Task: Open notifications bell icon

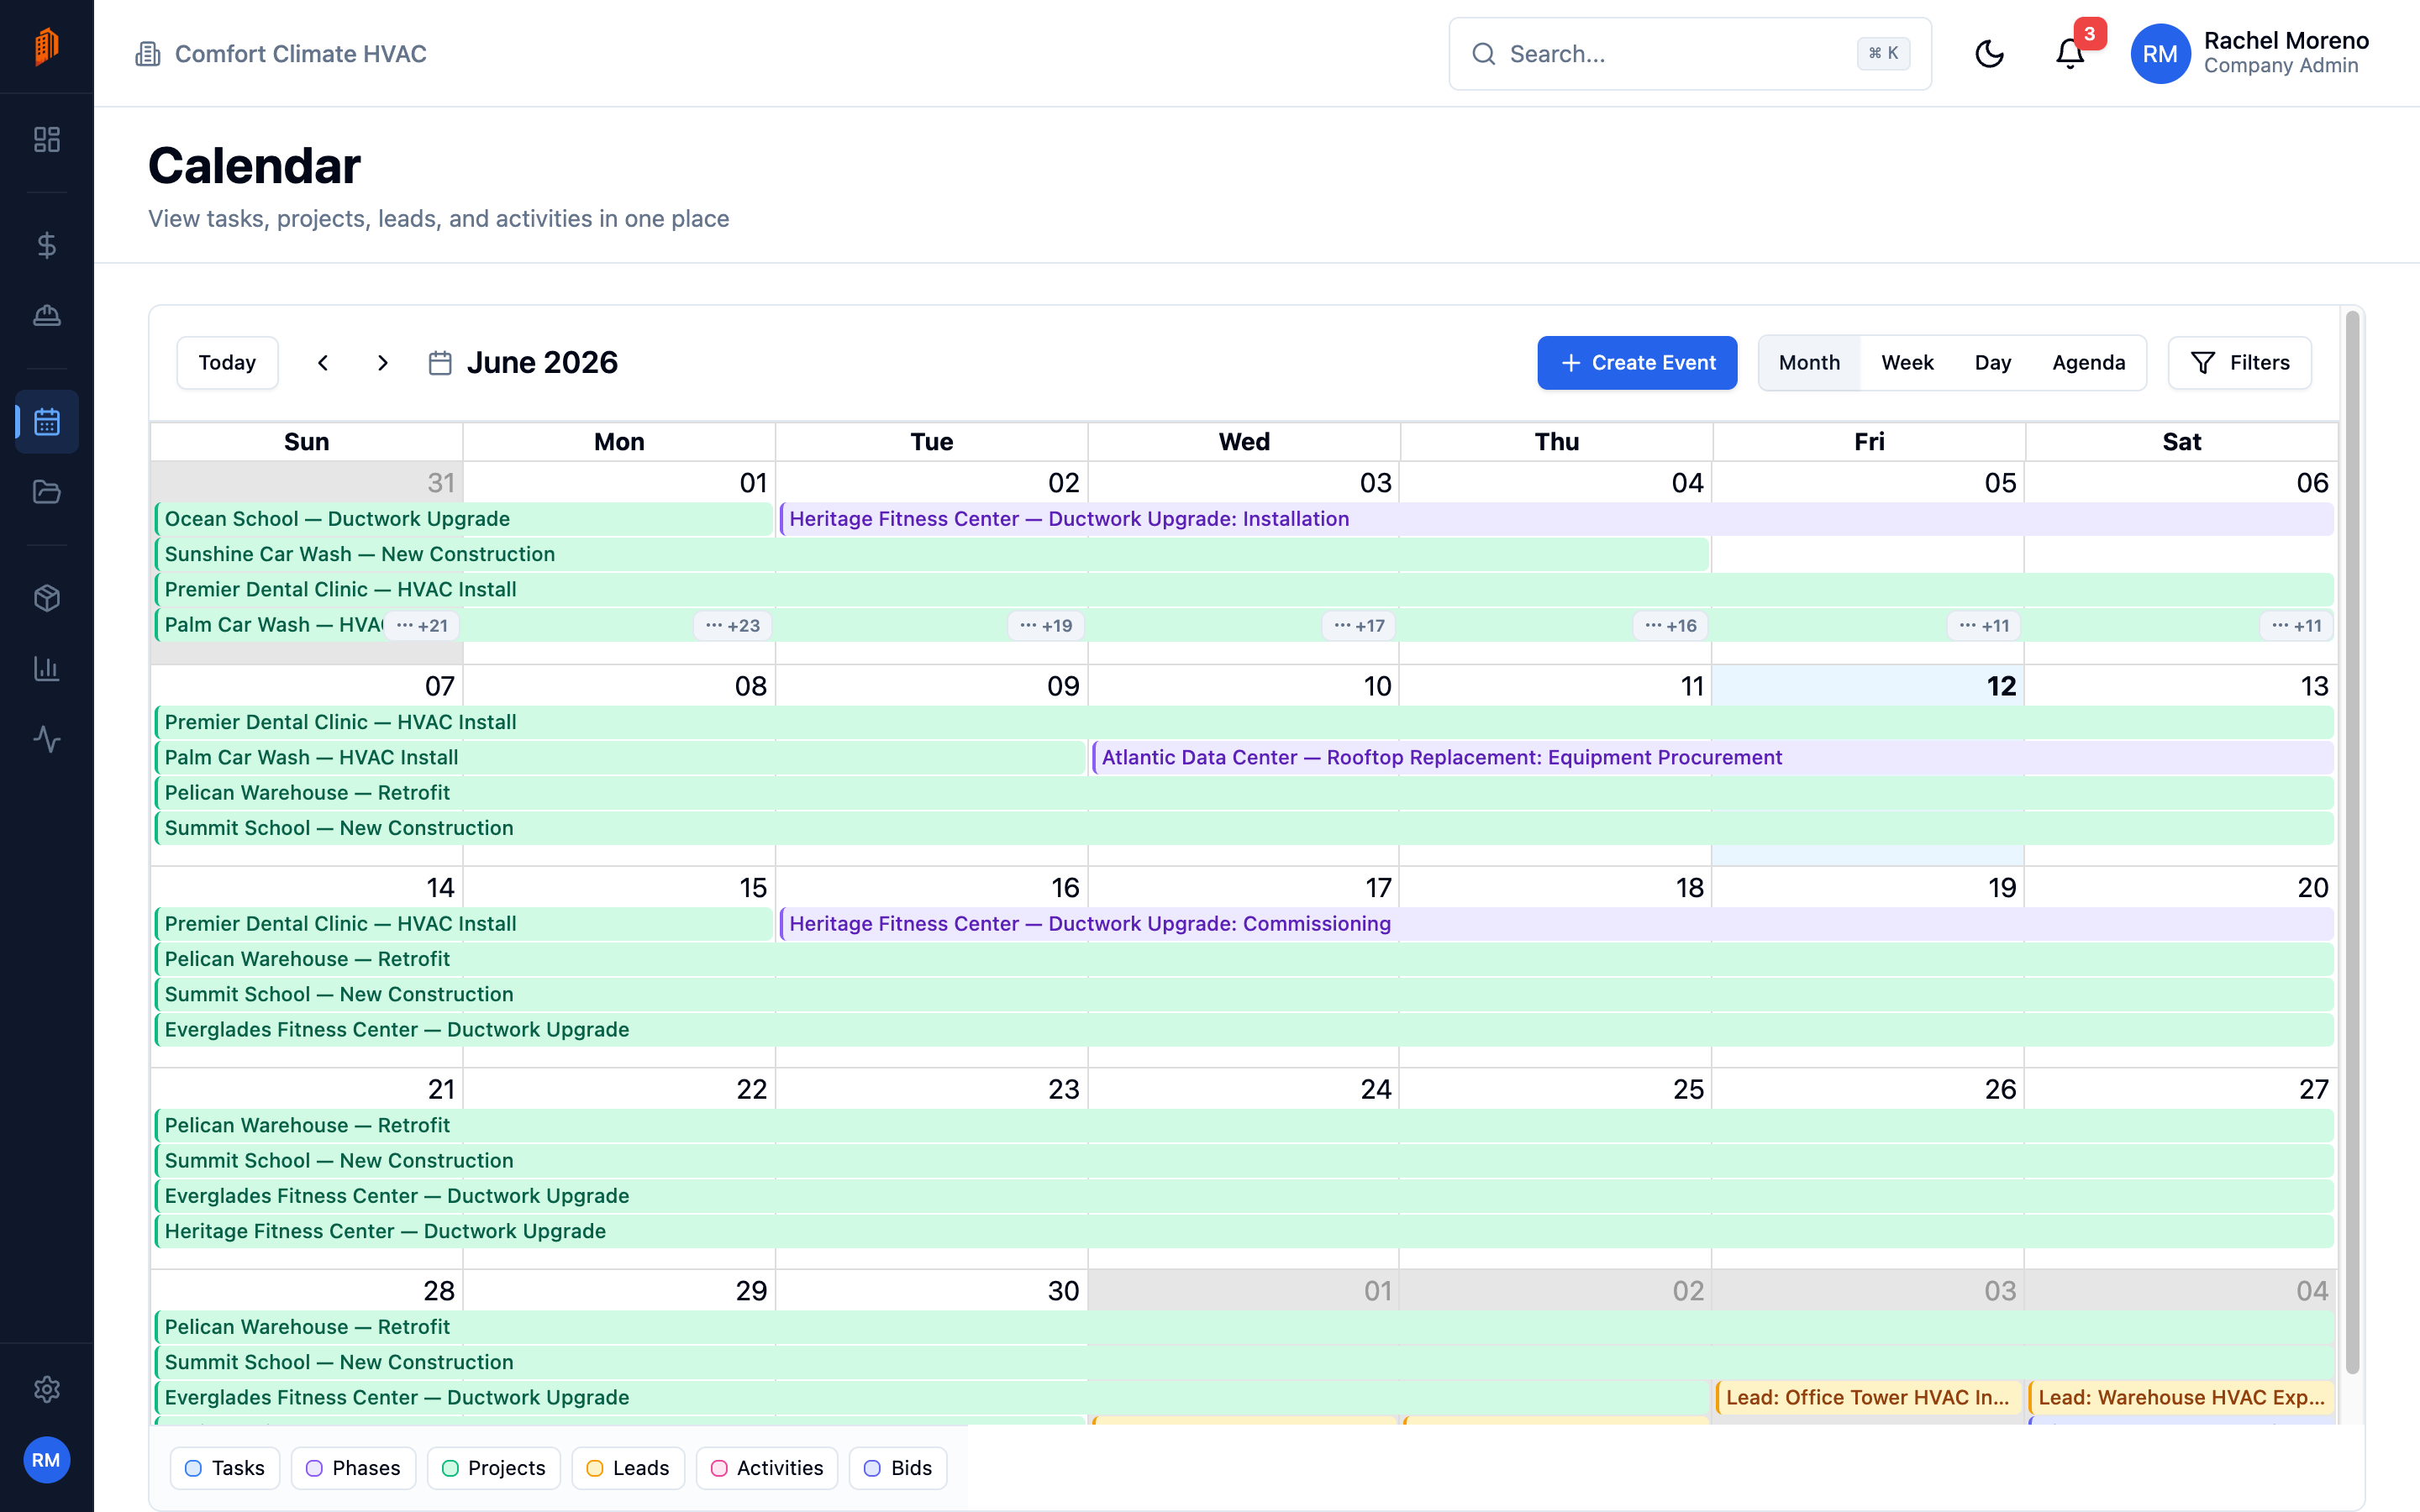Action: click(2070, 54)
